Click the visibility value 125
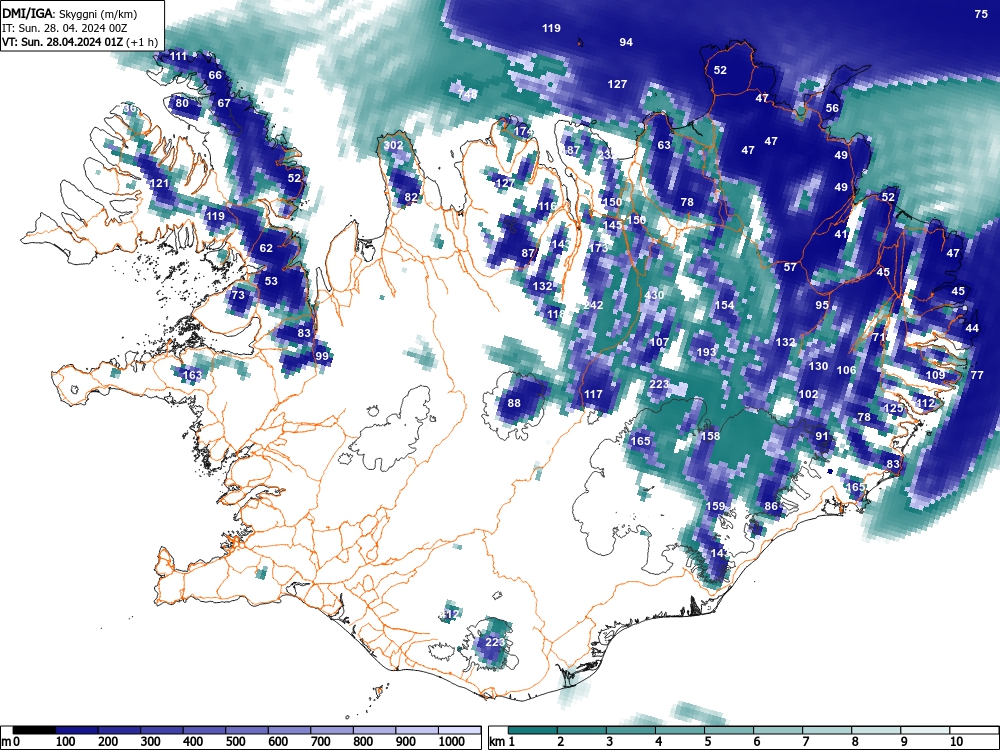 894,409
